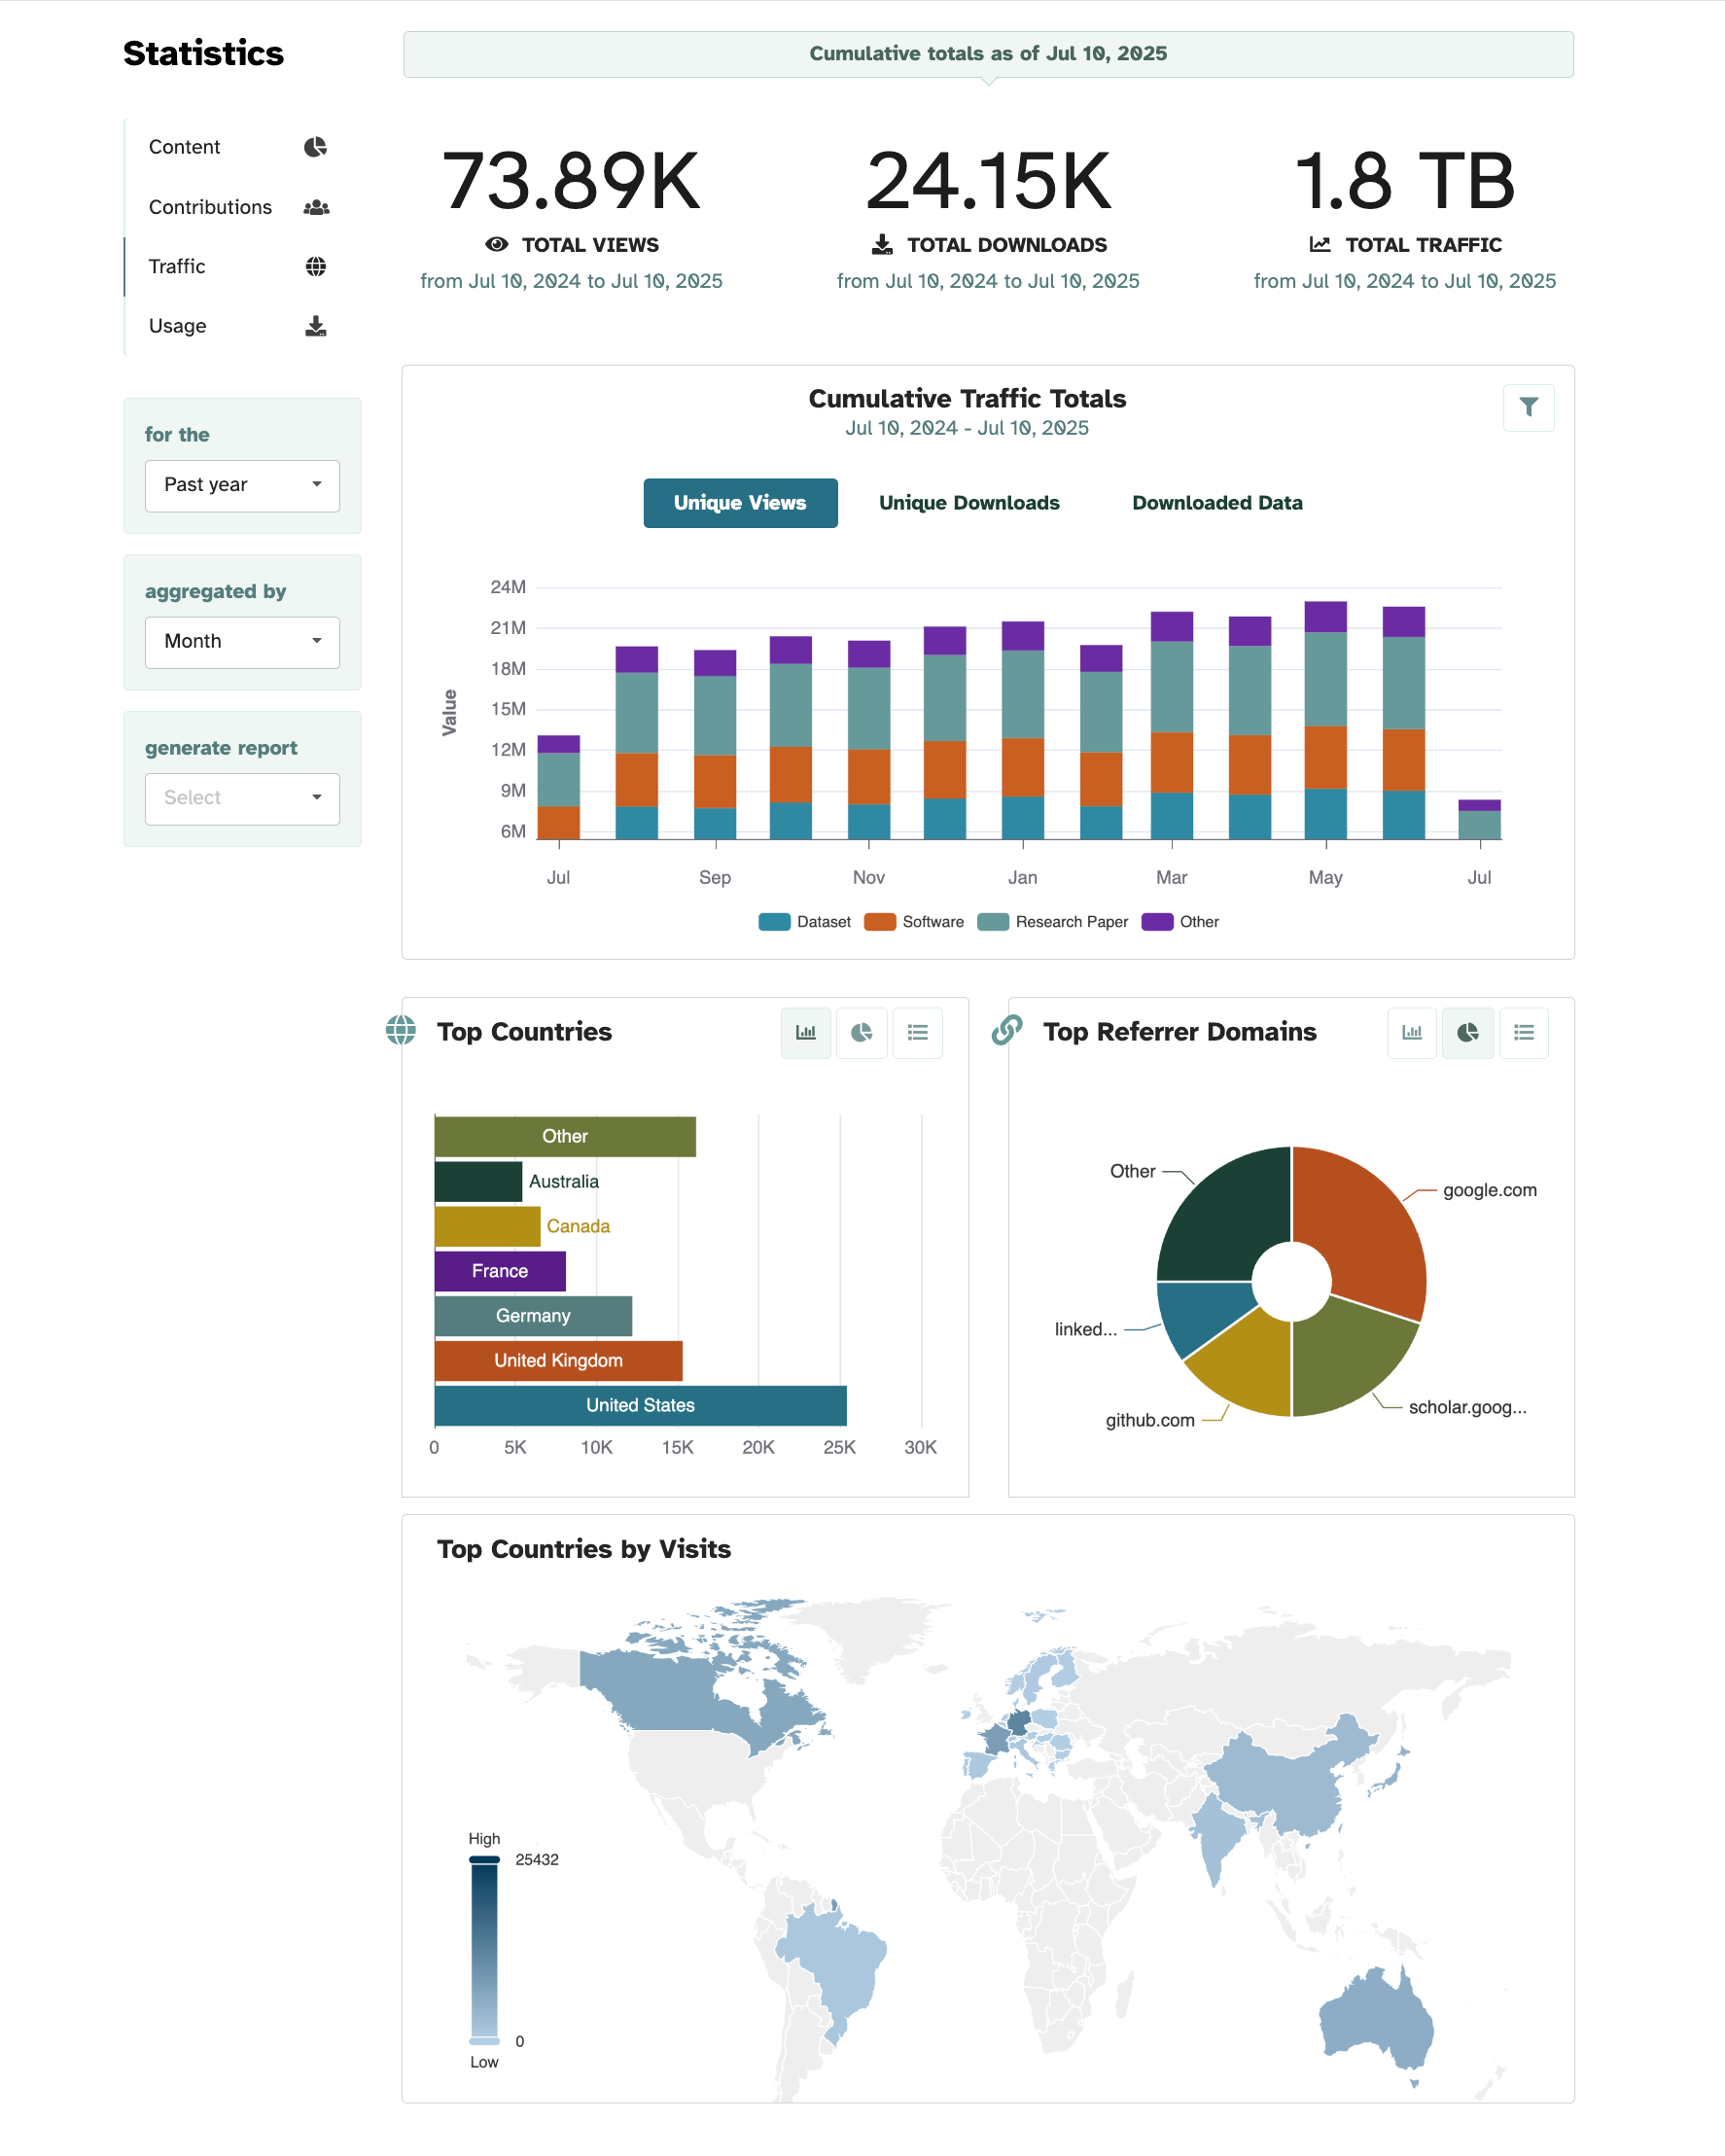1725x2156 pixels.
Task: Switch Top Countries to bar chart view
Action: (805, 1032)
